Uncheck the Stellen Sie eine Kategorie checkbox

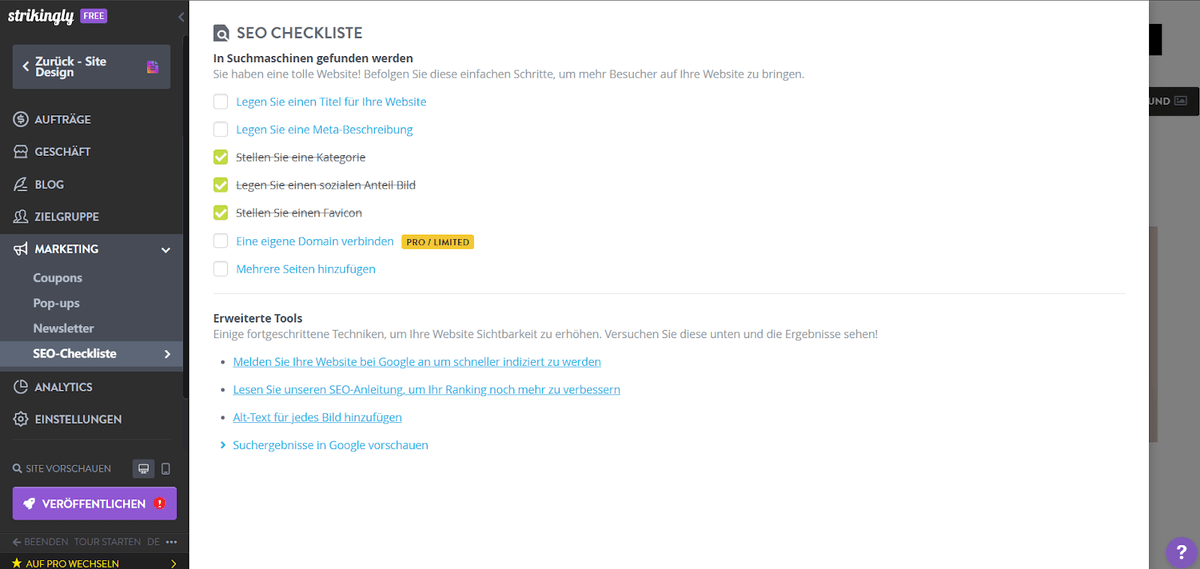pyautogui.click(x=220, y=157)
